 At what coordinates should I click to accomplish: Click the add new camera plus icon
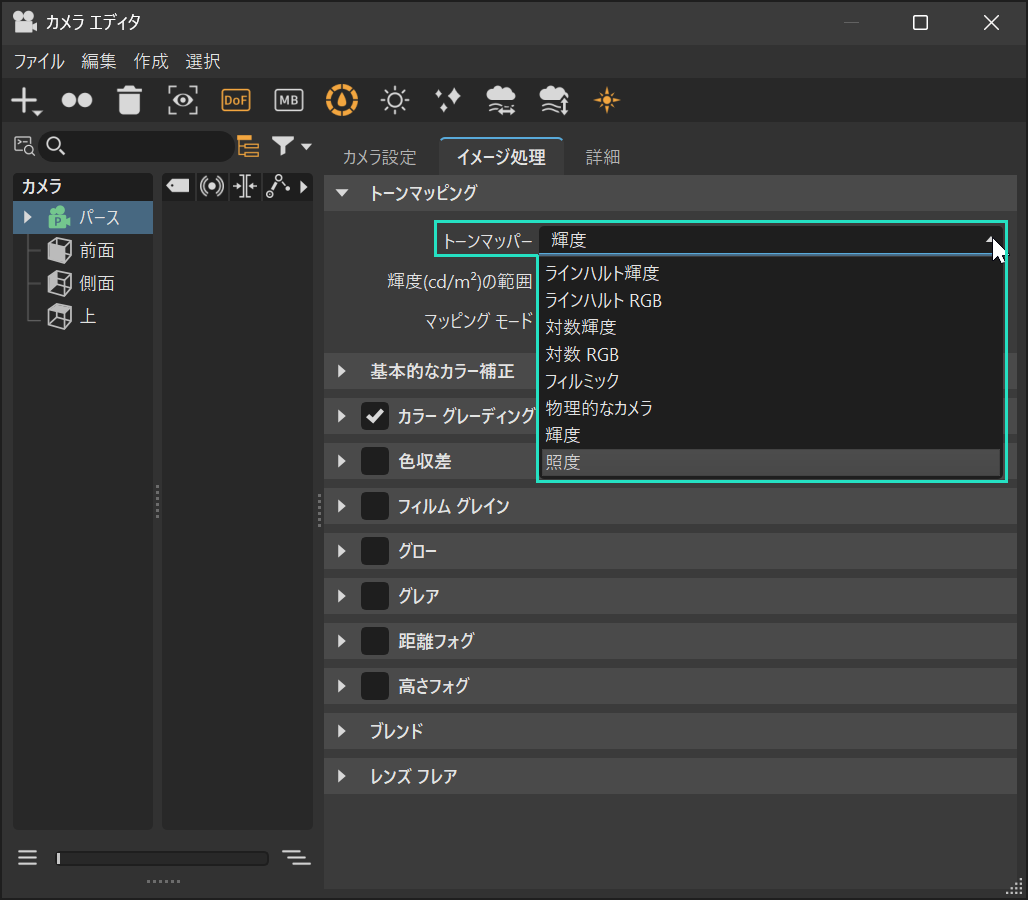click(24, 100)
